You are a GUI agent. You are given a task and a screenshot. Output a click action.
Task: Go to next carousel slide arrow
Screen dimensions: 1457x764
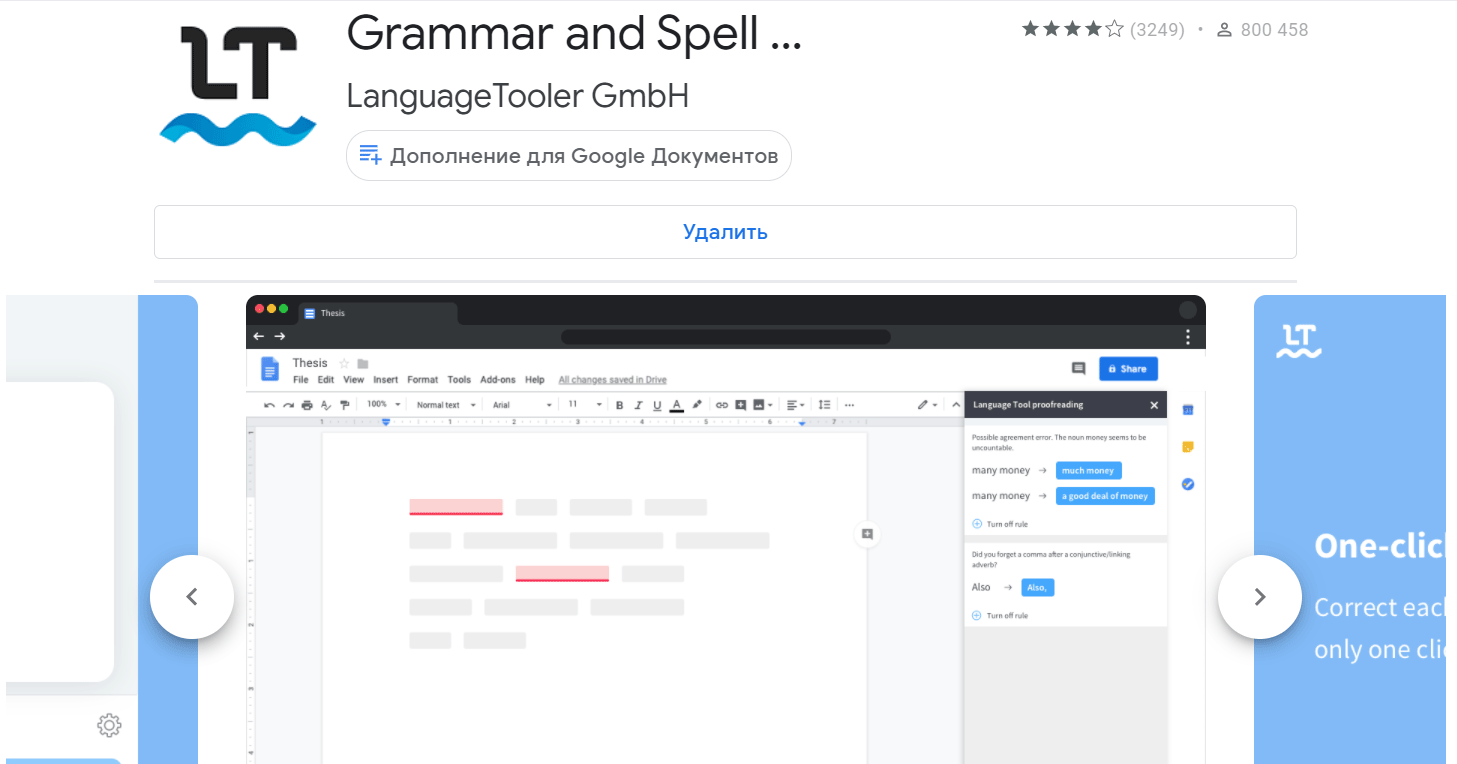(x=1260, y=597)
